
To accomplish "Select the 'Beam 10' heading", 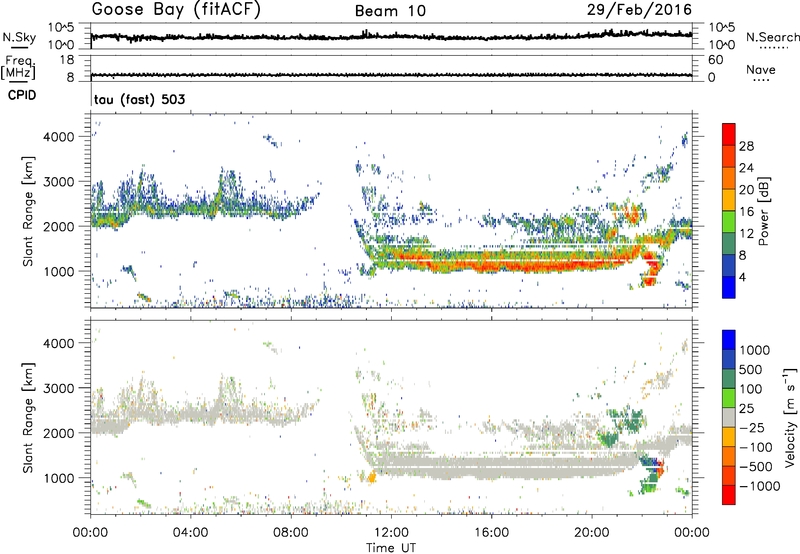I will tap(390, 11).
